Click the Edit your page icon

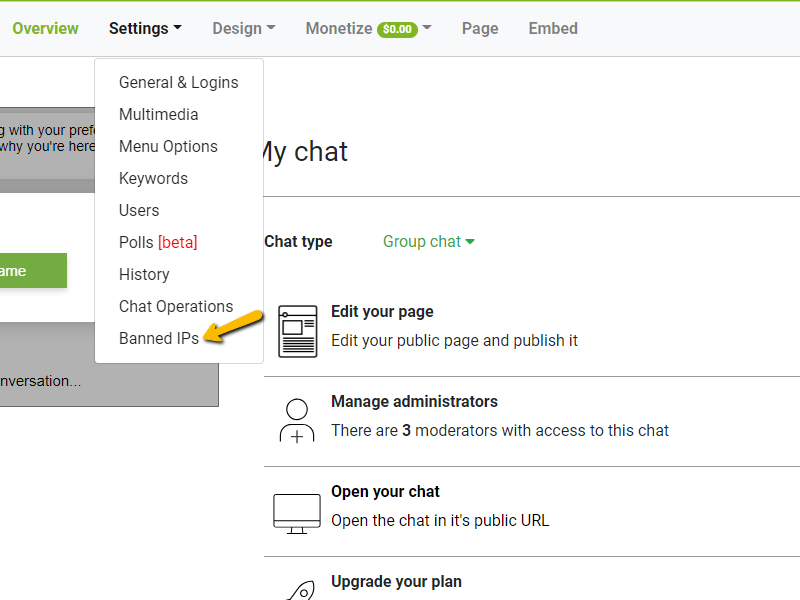coord(297,331)
